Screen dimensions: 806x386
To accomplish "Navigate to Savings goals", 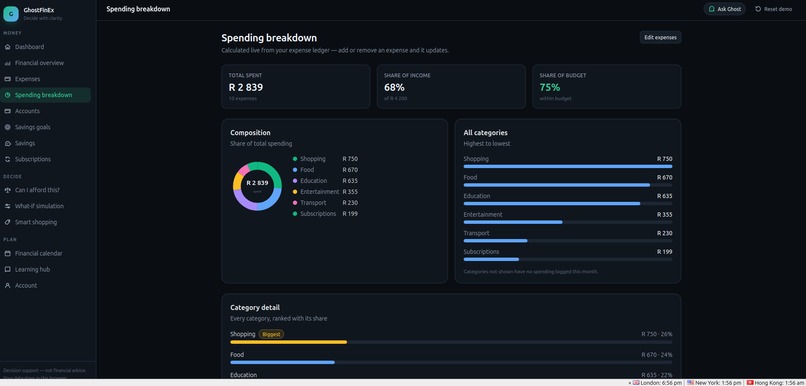I will (46, 127).
